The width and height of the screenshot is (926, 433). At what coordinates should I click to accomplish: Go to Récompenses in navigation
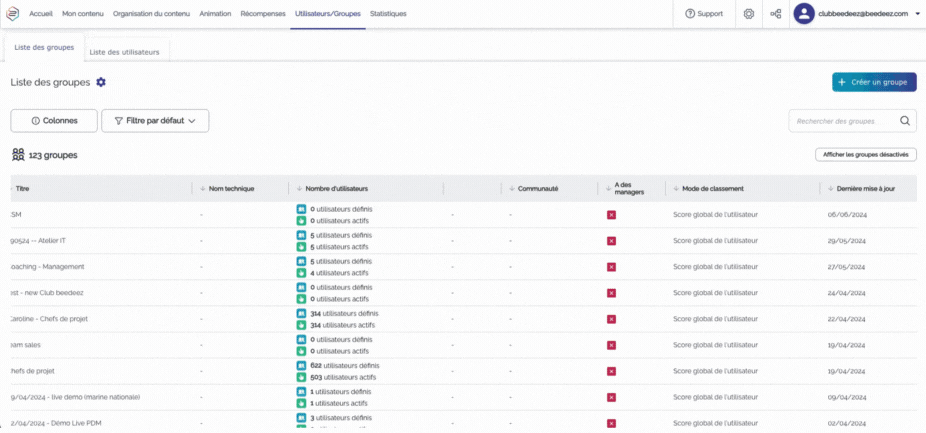264,14
